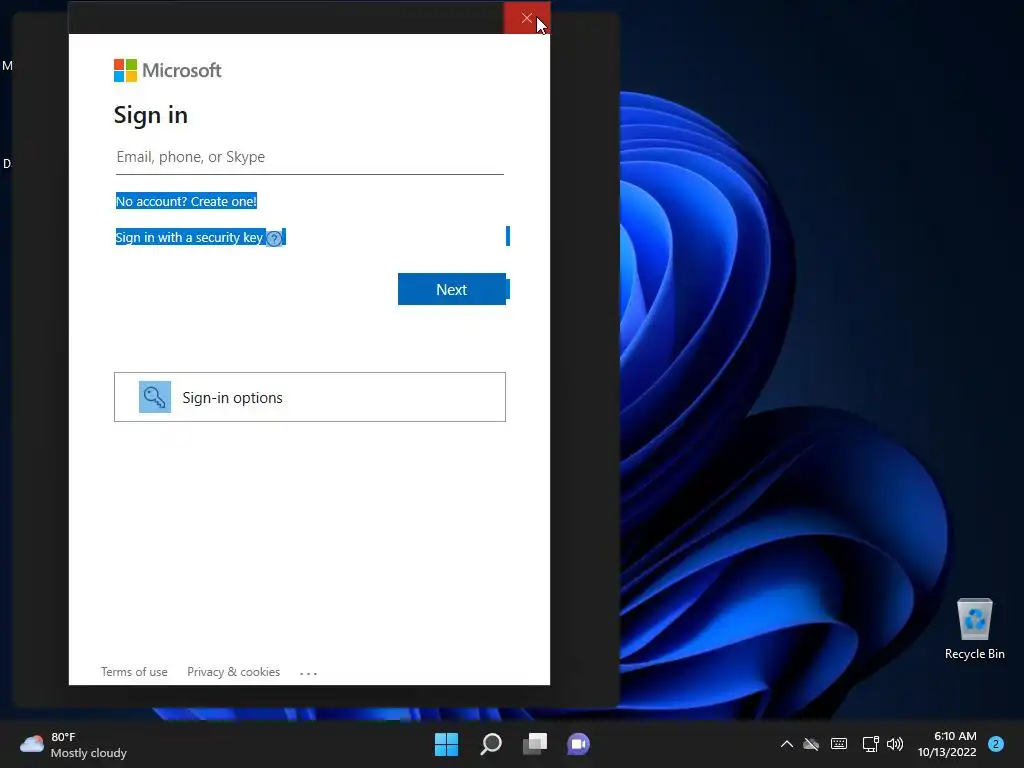This screenshot has width=1024, height=768.
Task: Open taskbar Search
Action: point(491,744)
